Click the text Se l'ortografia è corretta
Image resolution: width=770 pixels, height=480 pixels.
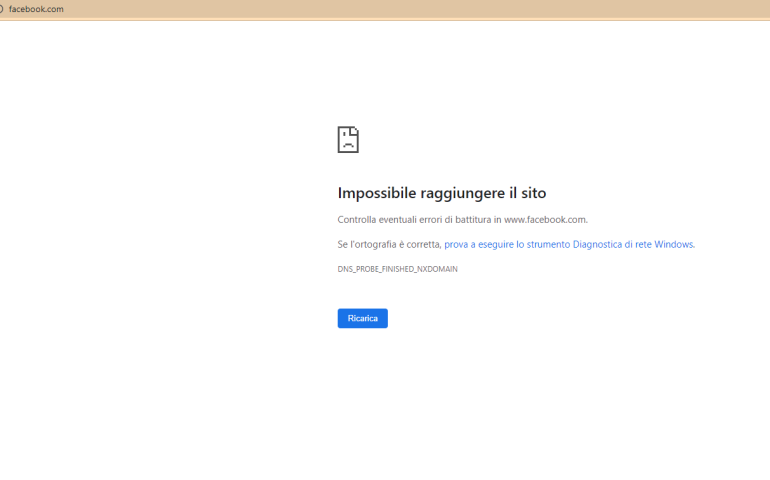pyautogui.click(x=389, y=244)
